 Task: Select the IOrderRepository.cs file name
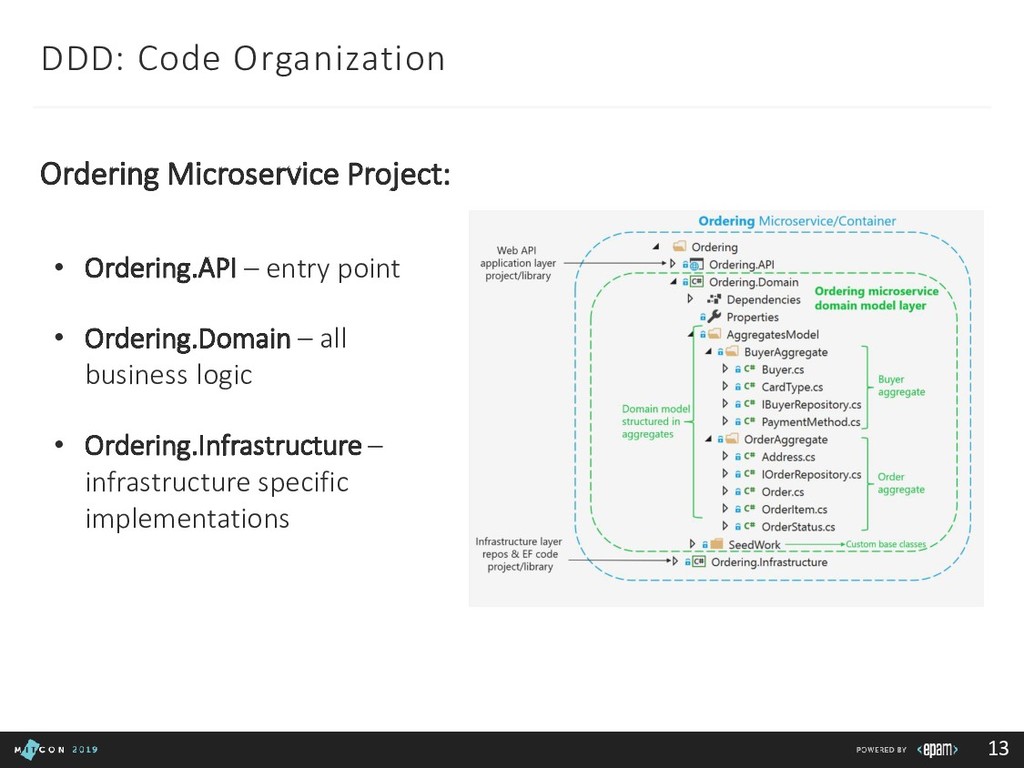[811, 475]
